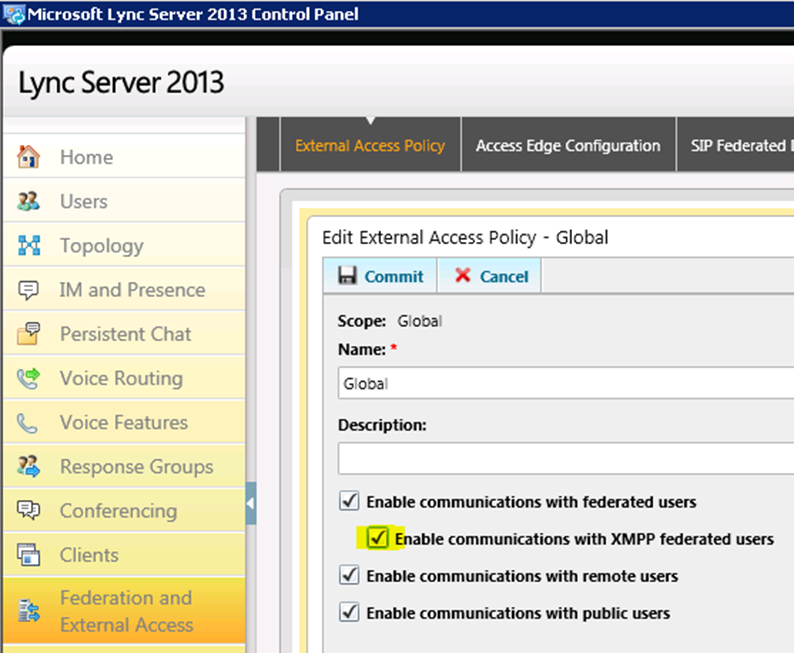Open Persistent Chat settings
The height and width of the screenshot is (653, 794).
(124, 334)
